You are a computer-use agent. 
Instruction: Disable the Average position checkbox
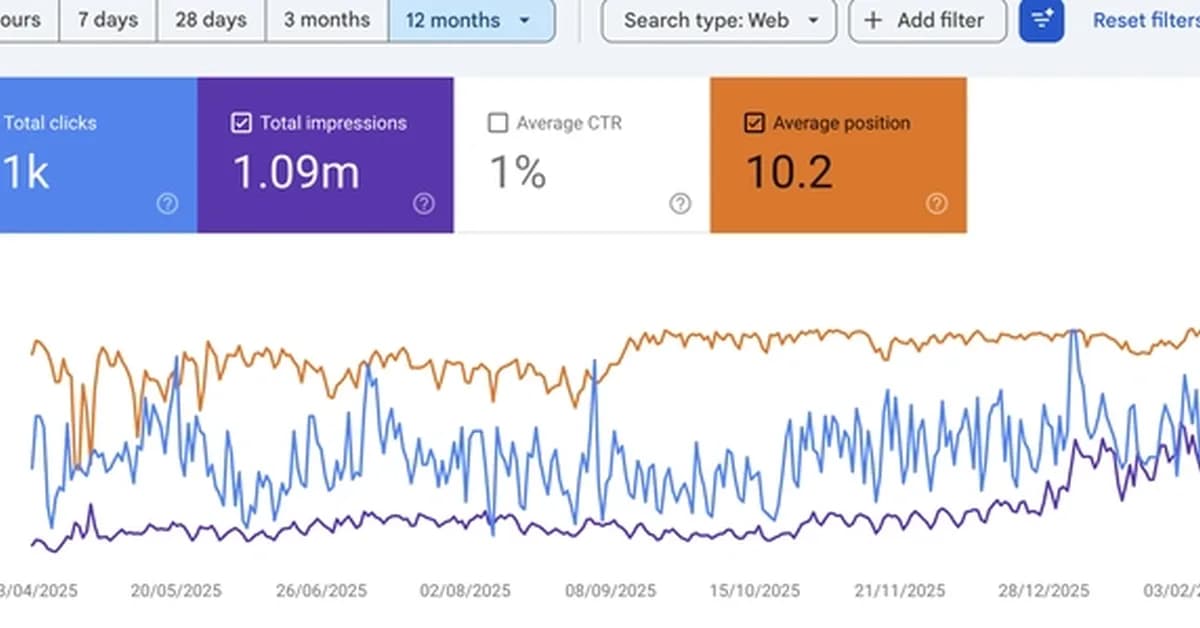tap(754, 122)
